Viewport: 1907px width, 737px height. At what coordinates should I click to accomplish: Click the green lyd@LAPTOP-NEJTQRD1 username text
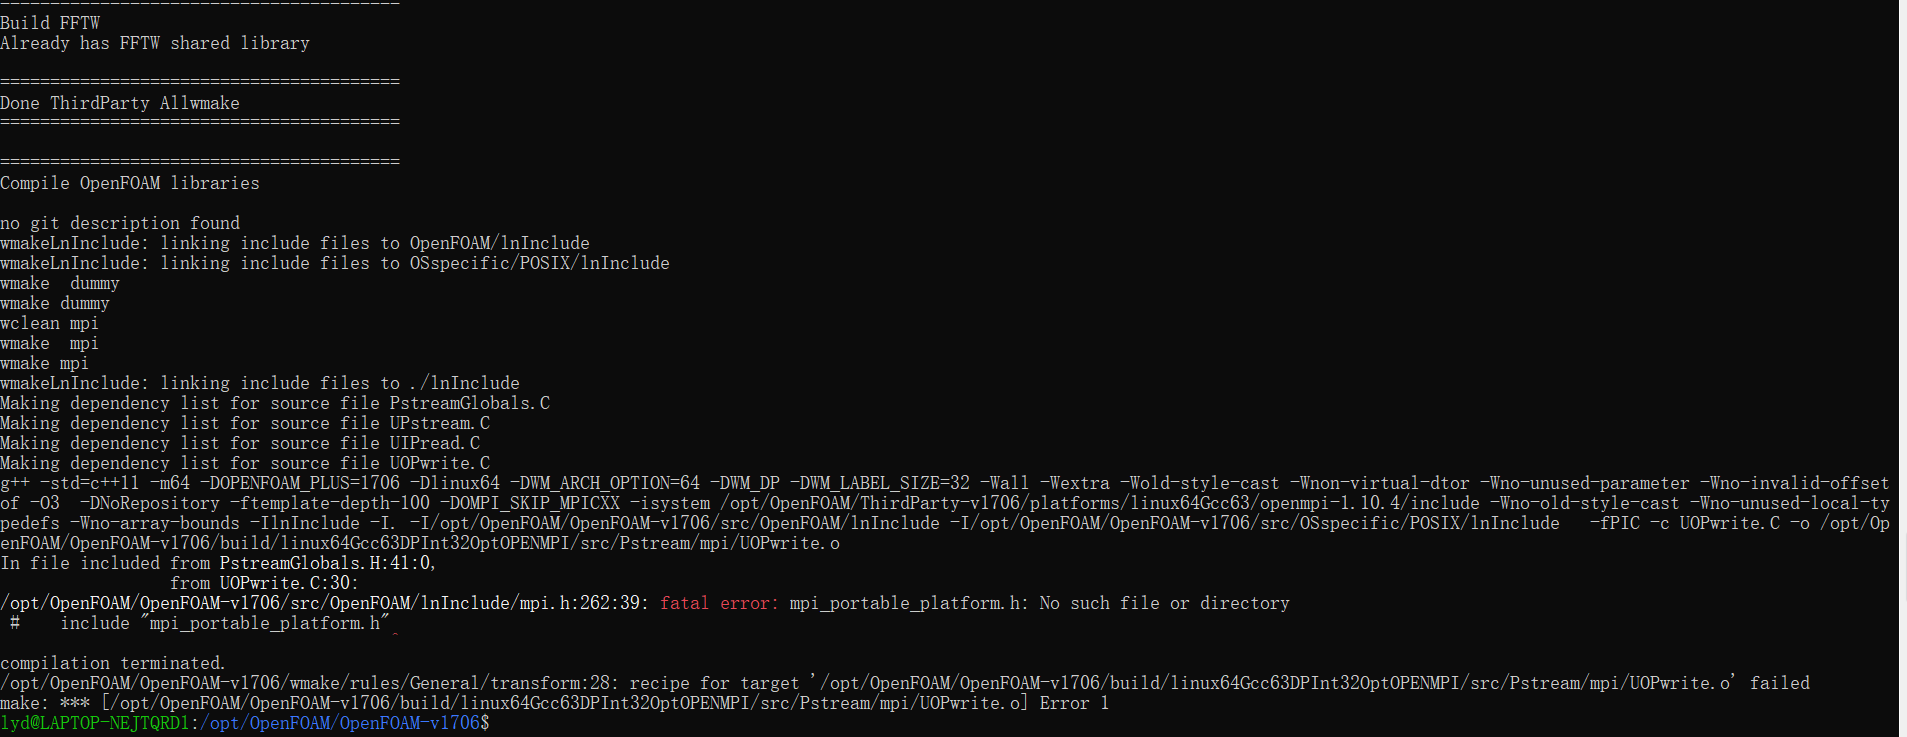pos(95,723)
